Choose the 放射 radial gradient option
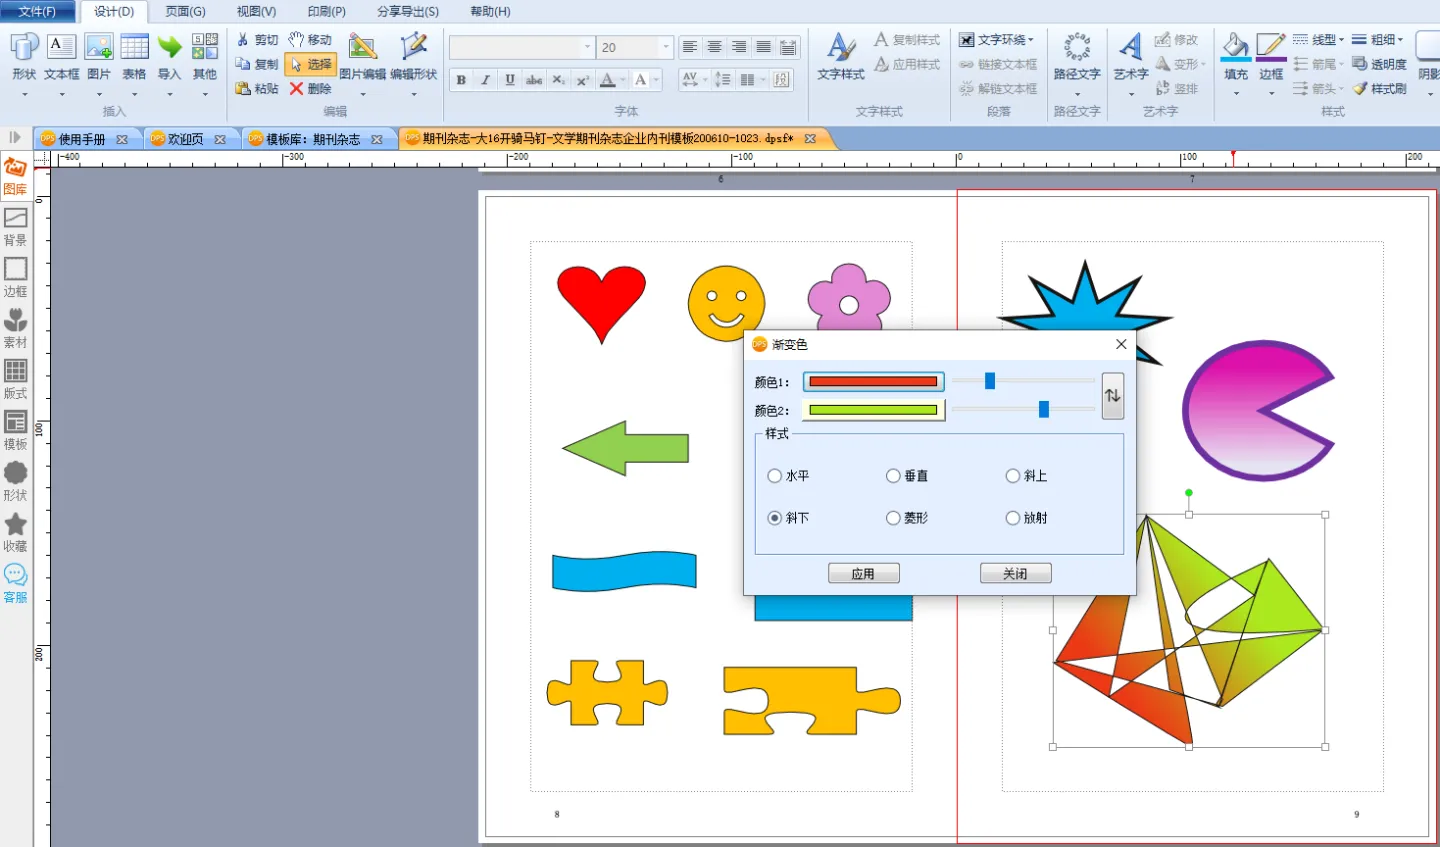 click(x=1013, y=518)
